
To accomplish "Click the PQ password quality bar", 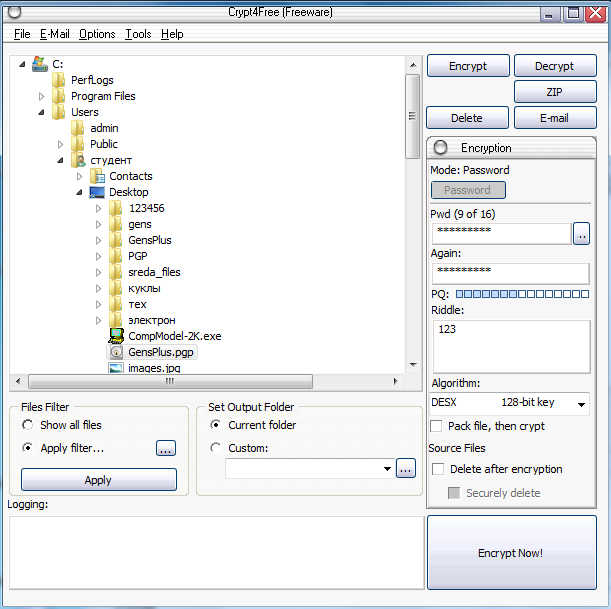I will pyautogui.click(x=522, y=294).
